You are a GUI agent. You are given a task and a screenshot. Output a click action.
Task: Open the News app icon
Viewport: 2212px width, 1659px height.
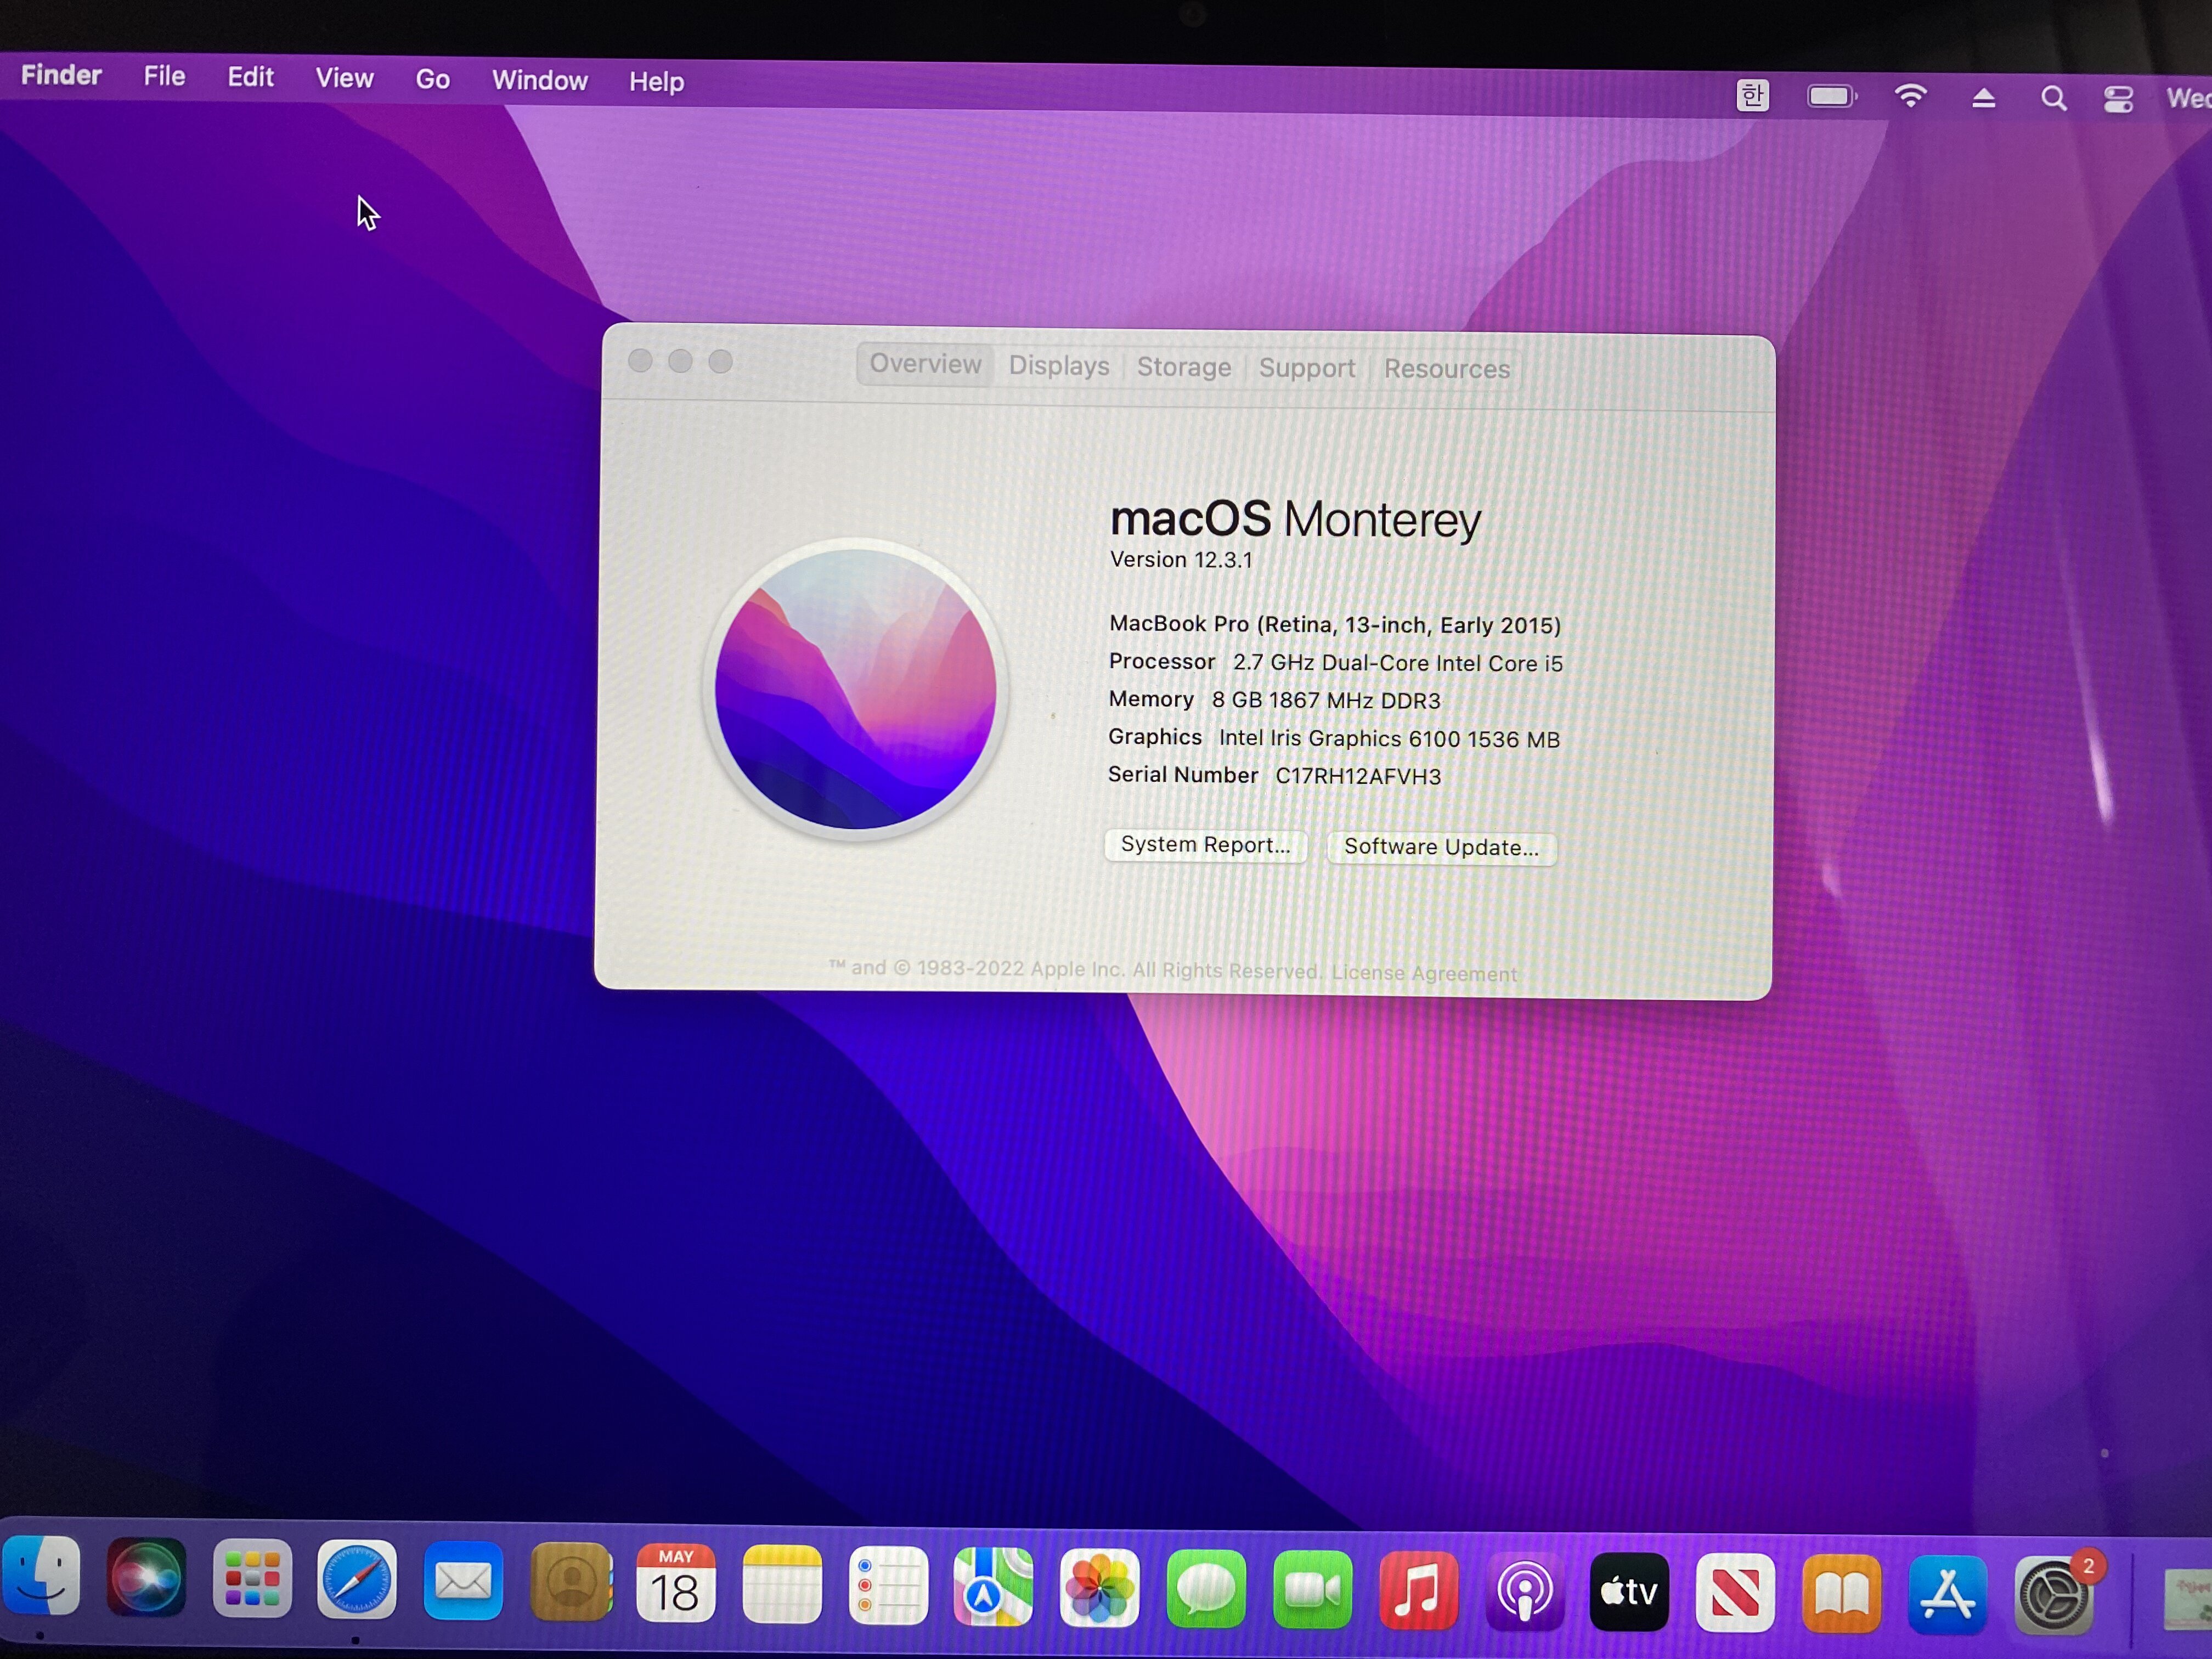pos(1735,1594)
